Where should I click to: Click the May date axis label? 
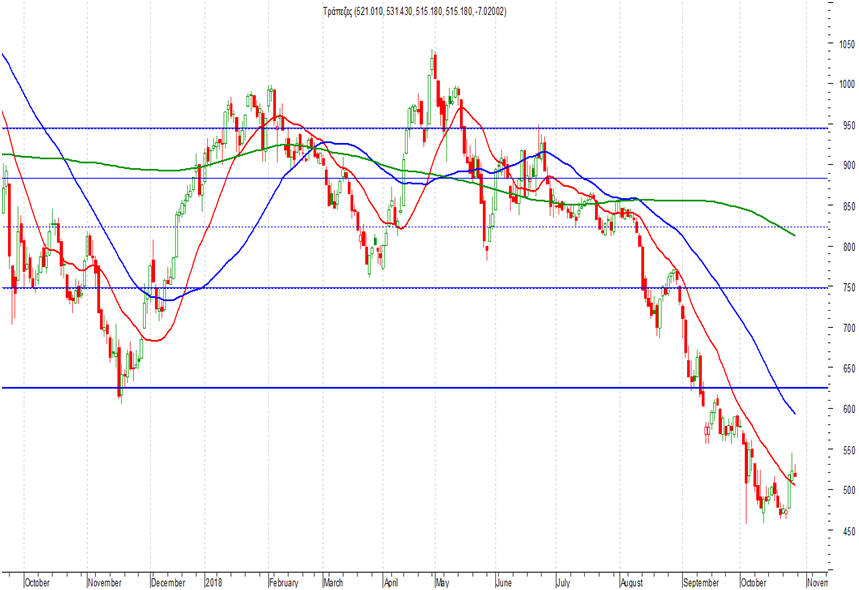(442, 582)
